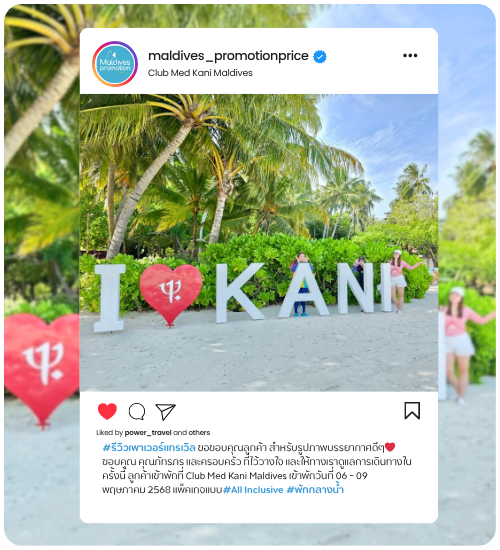Click the blurred red heart in the background
This screenshot has width=500, height=550.
click(x=42, y=369)
